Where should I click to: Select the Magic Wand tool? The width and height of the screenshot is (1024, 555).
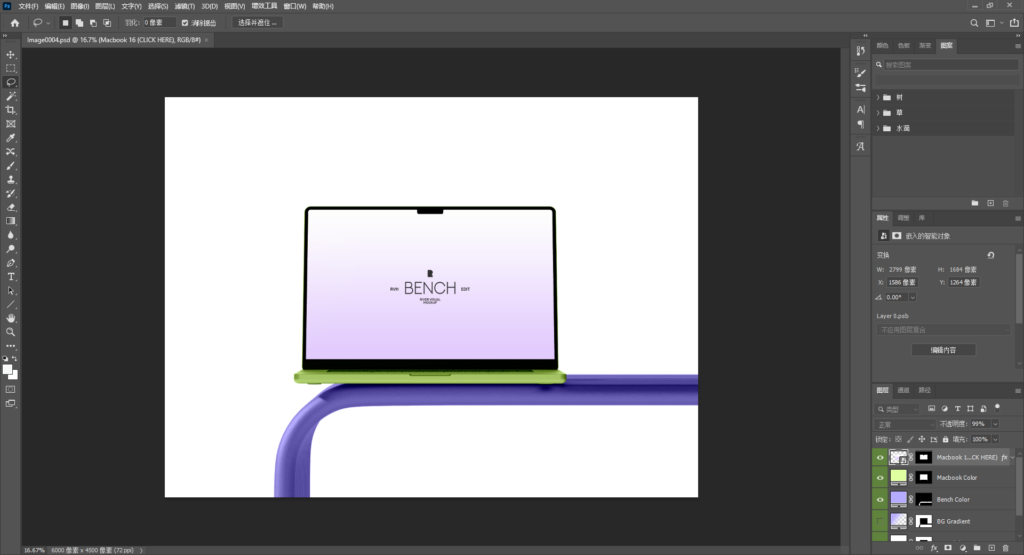[x=10, y=96]
